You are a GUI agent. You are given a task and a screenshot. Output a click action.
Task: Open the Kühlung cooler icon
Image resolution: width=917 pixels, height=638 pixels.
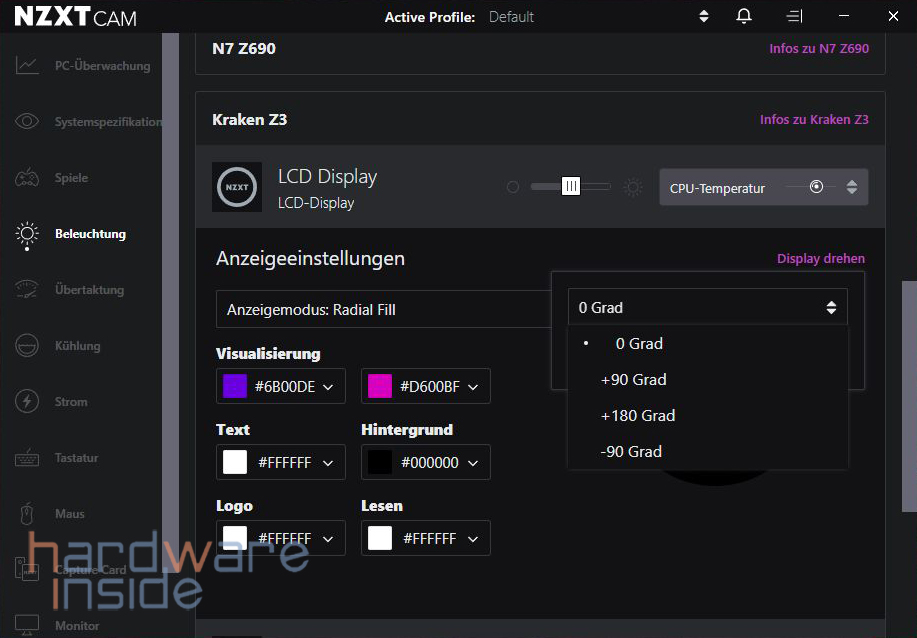[27, 346]
